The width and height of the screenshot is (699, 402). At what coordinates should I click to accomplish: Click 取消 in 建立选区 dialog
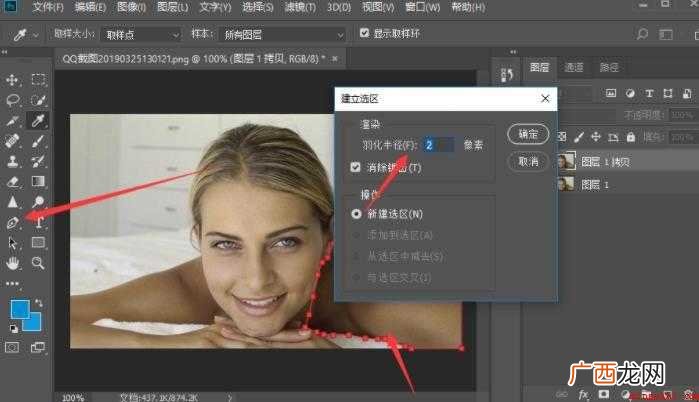pos(528,161)
